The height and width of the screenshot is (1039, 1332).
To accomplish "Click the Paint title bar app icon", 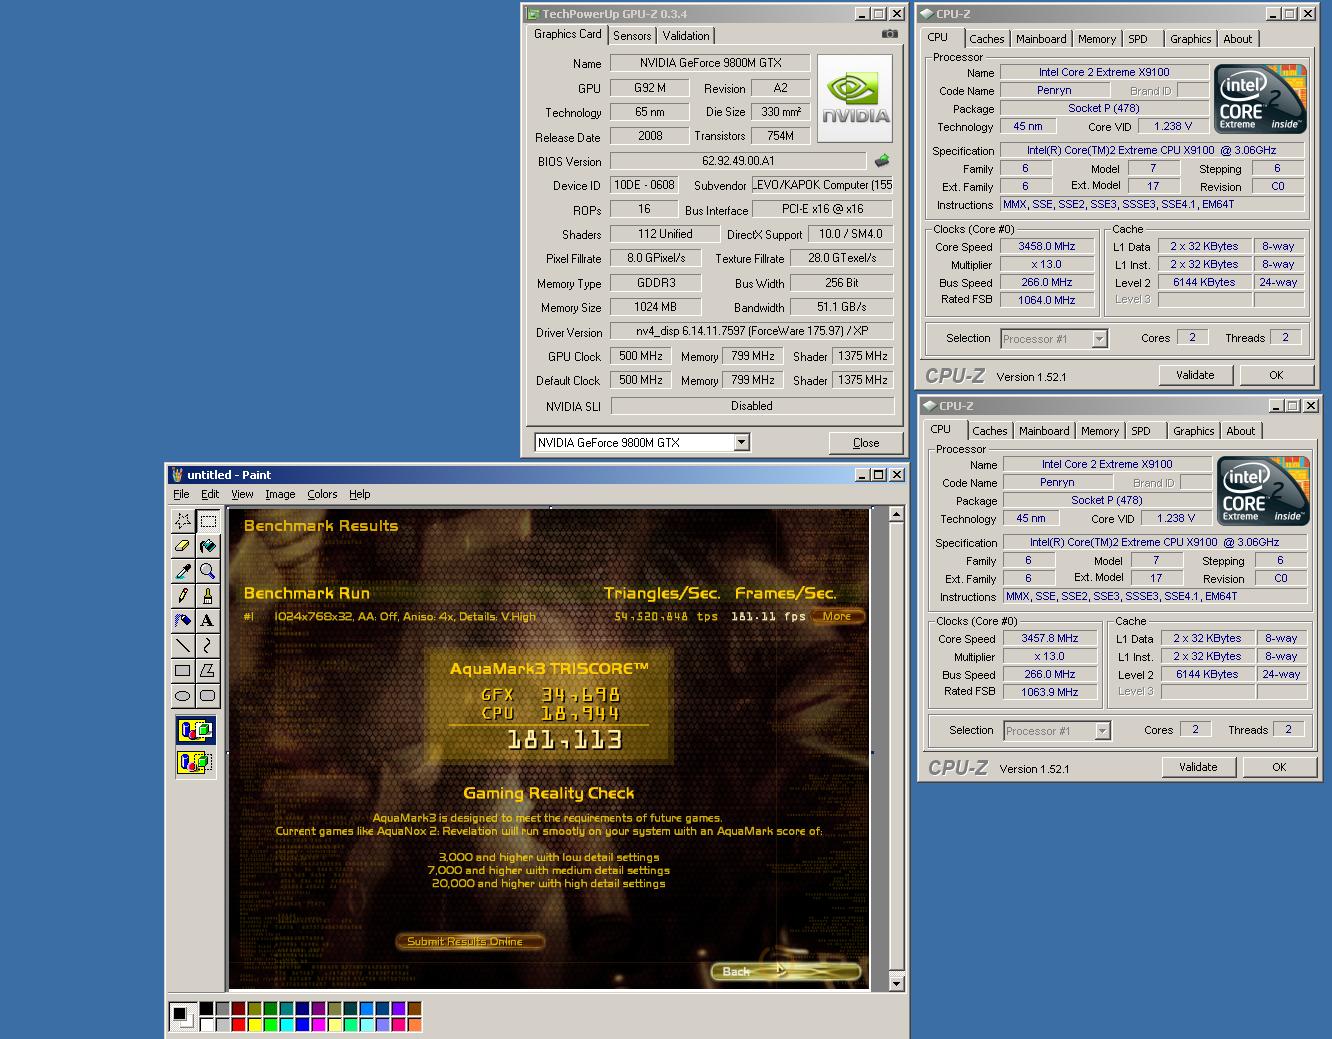I will pos(177,475).
